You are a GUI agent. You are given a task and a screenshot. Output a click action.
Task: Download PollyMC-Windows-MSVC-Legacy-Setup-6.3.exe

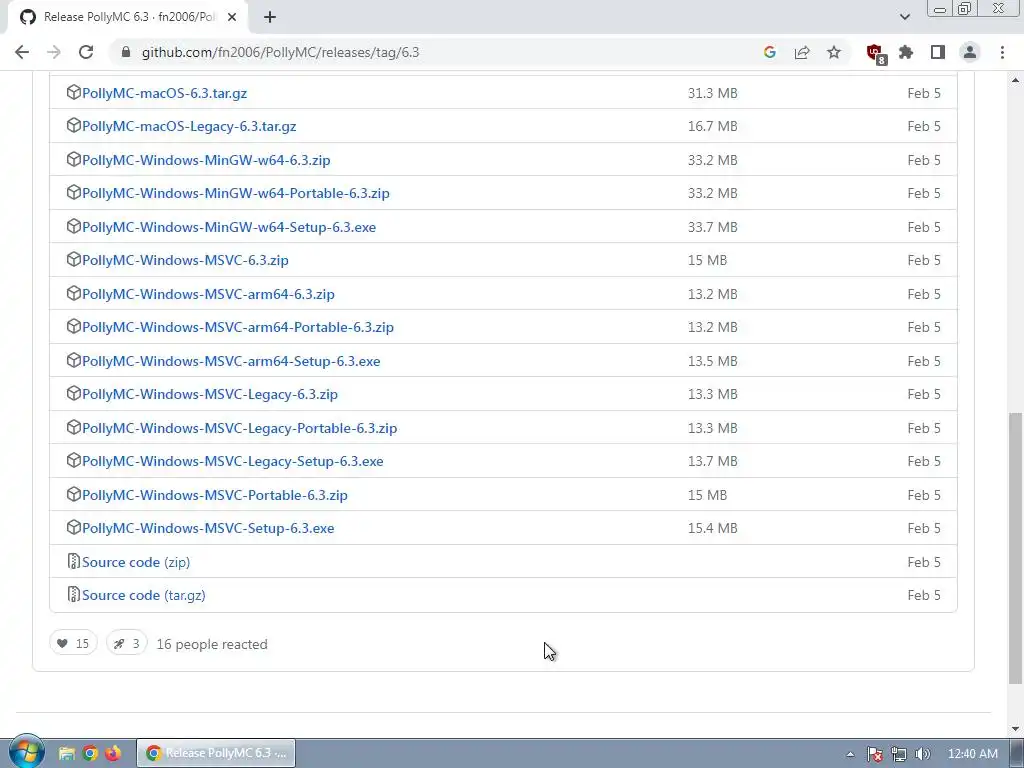click(x=232, y=461)
